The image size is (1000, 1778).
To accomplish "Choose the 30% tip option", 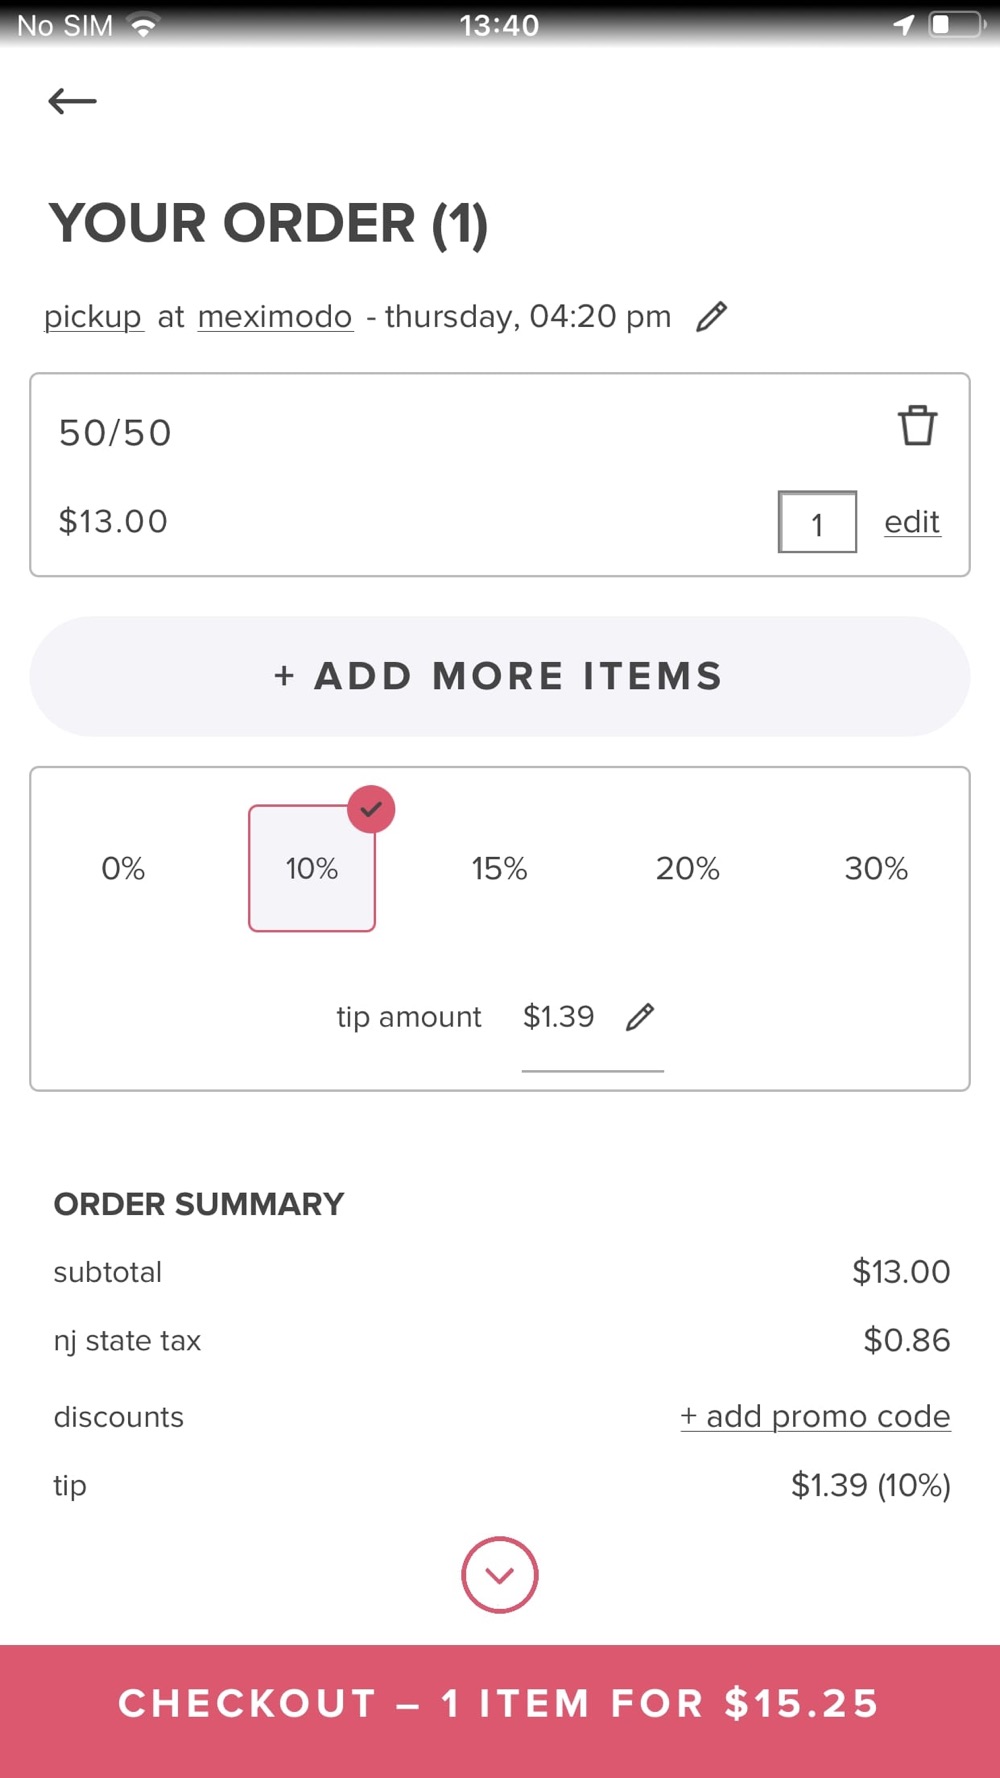I will 876,868.
